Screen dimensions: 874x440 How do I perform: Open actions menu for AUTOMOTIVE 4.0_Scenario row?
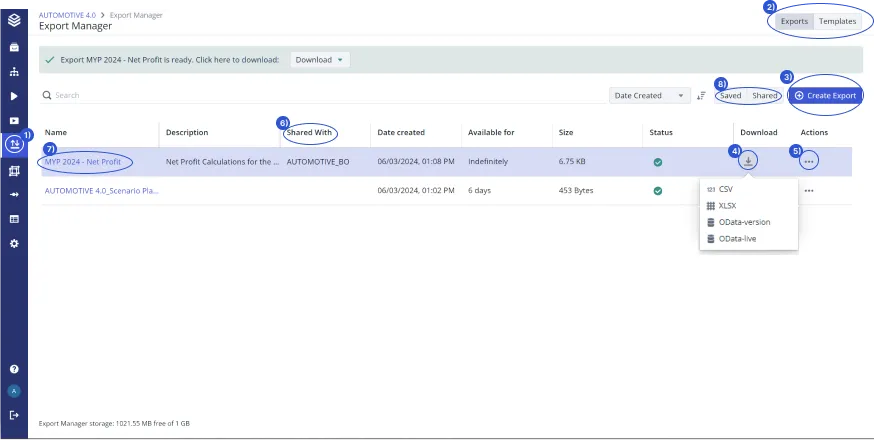coord(809,191)
